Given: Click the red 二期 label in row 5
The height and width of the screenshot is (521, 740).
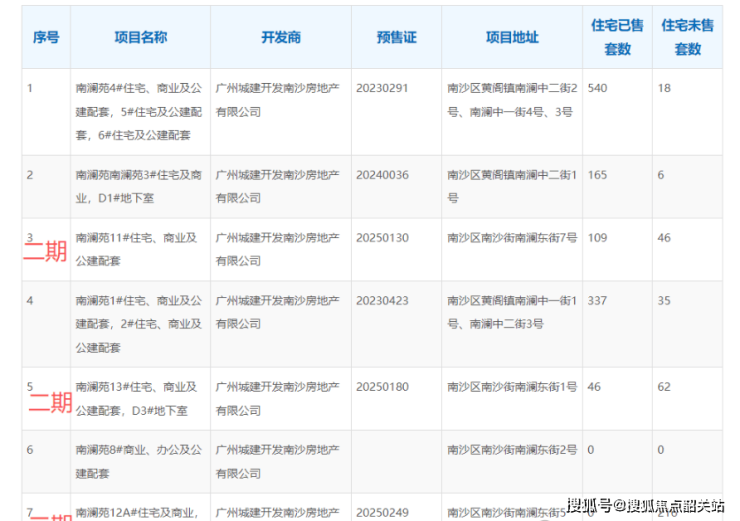Looking at the screenshot, I should (50, 403).
